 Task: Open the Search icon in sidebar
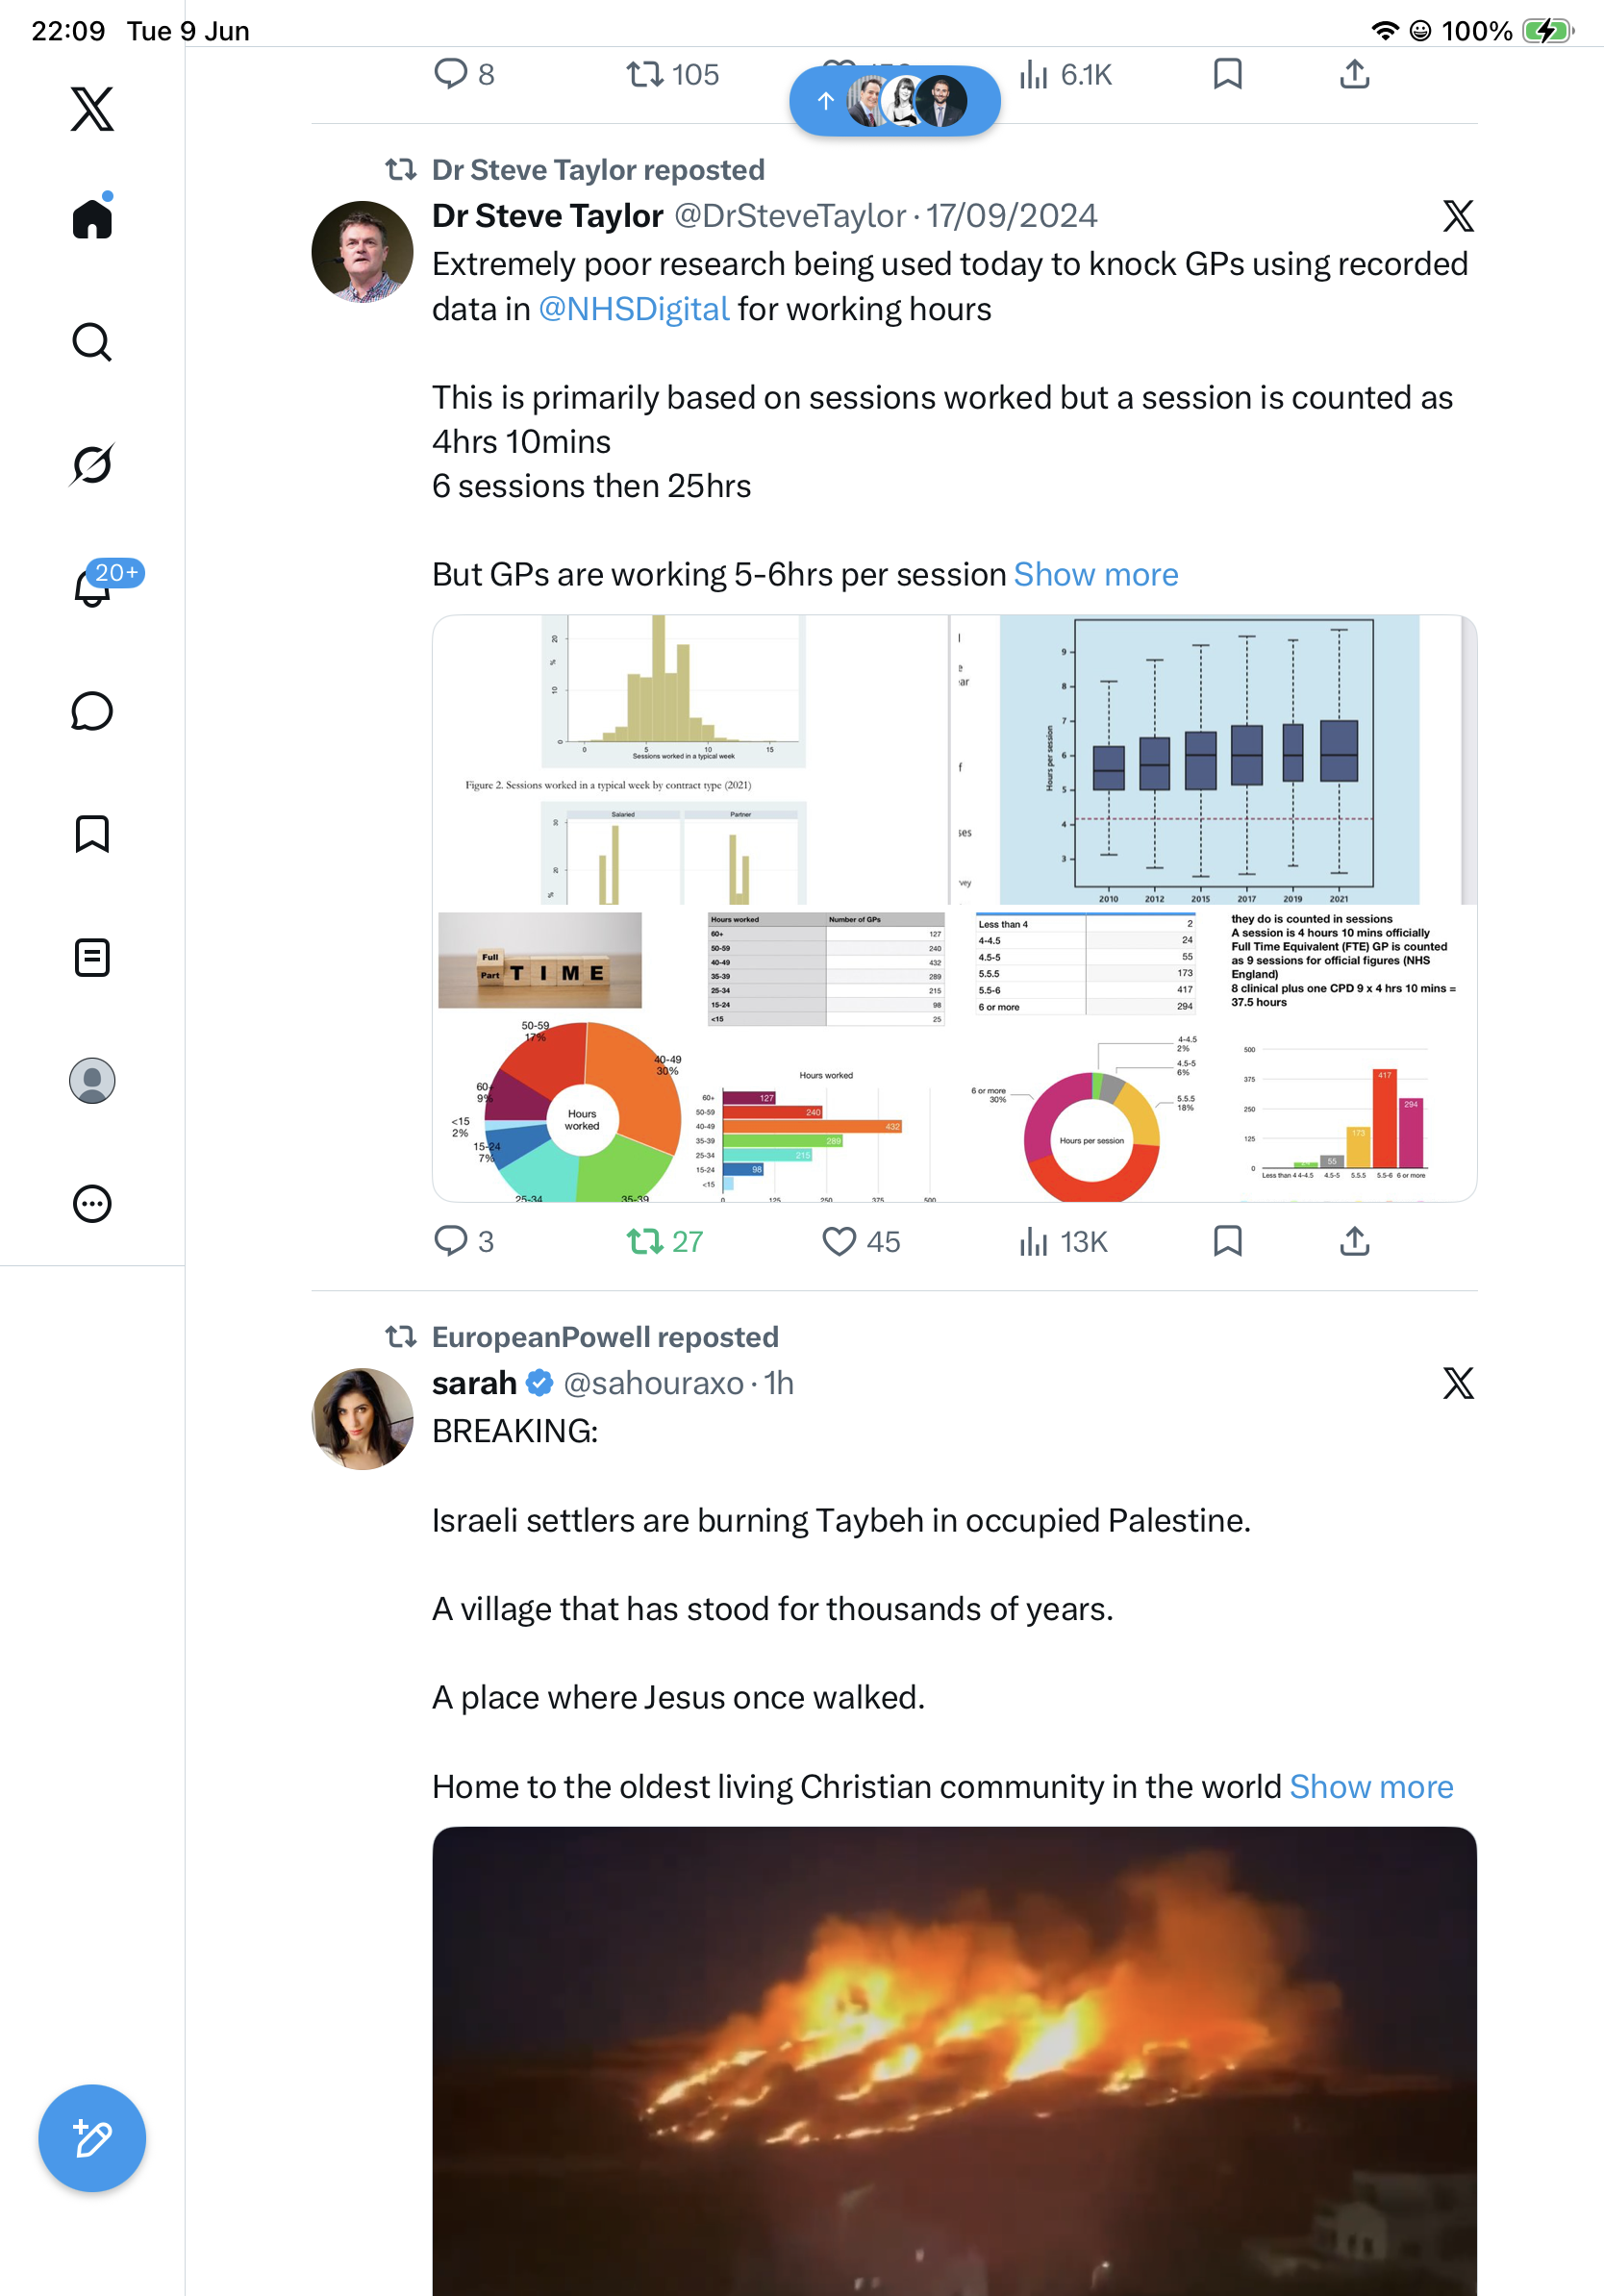click(92, 342)
